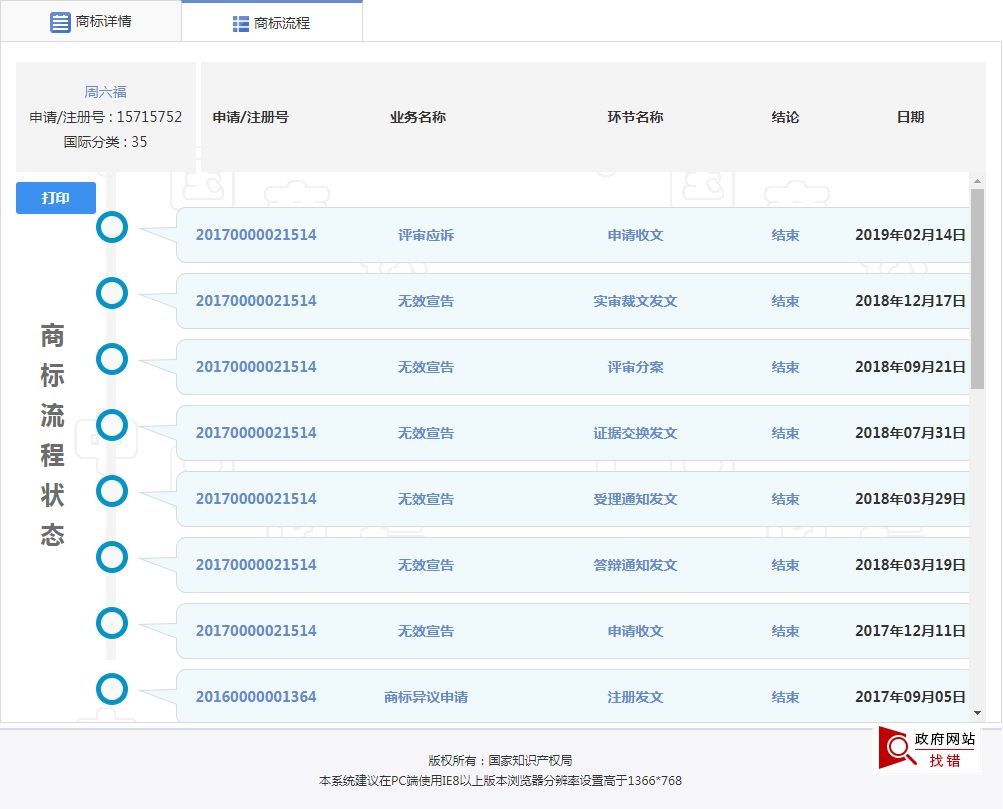Click 评审应诉 in the first row

pos(425,235)
